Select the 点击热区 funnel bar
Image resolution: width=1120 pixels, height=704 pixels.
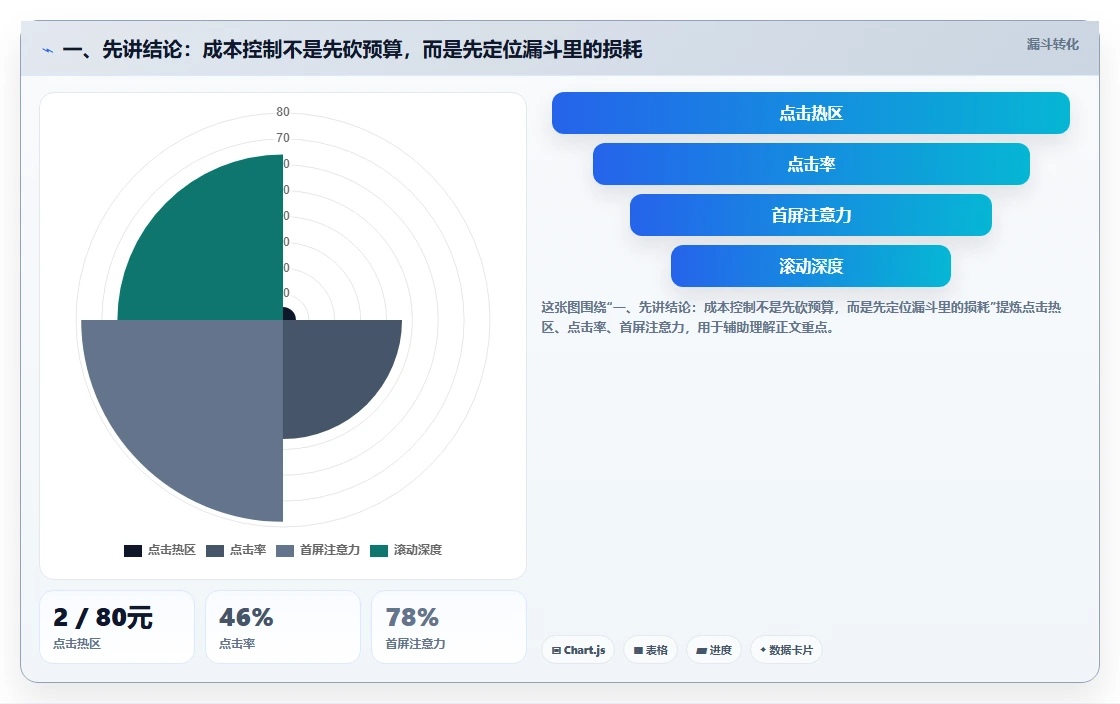click(x=811, y=113)
